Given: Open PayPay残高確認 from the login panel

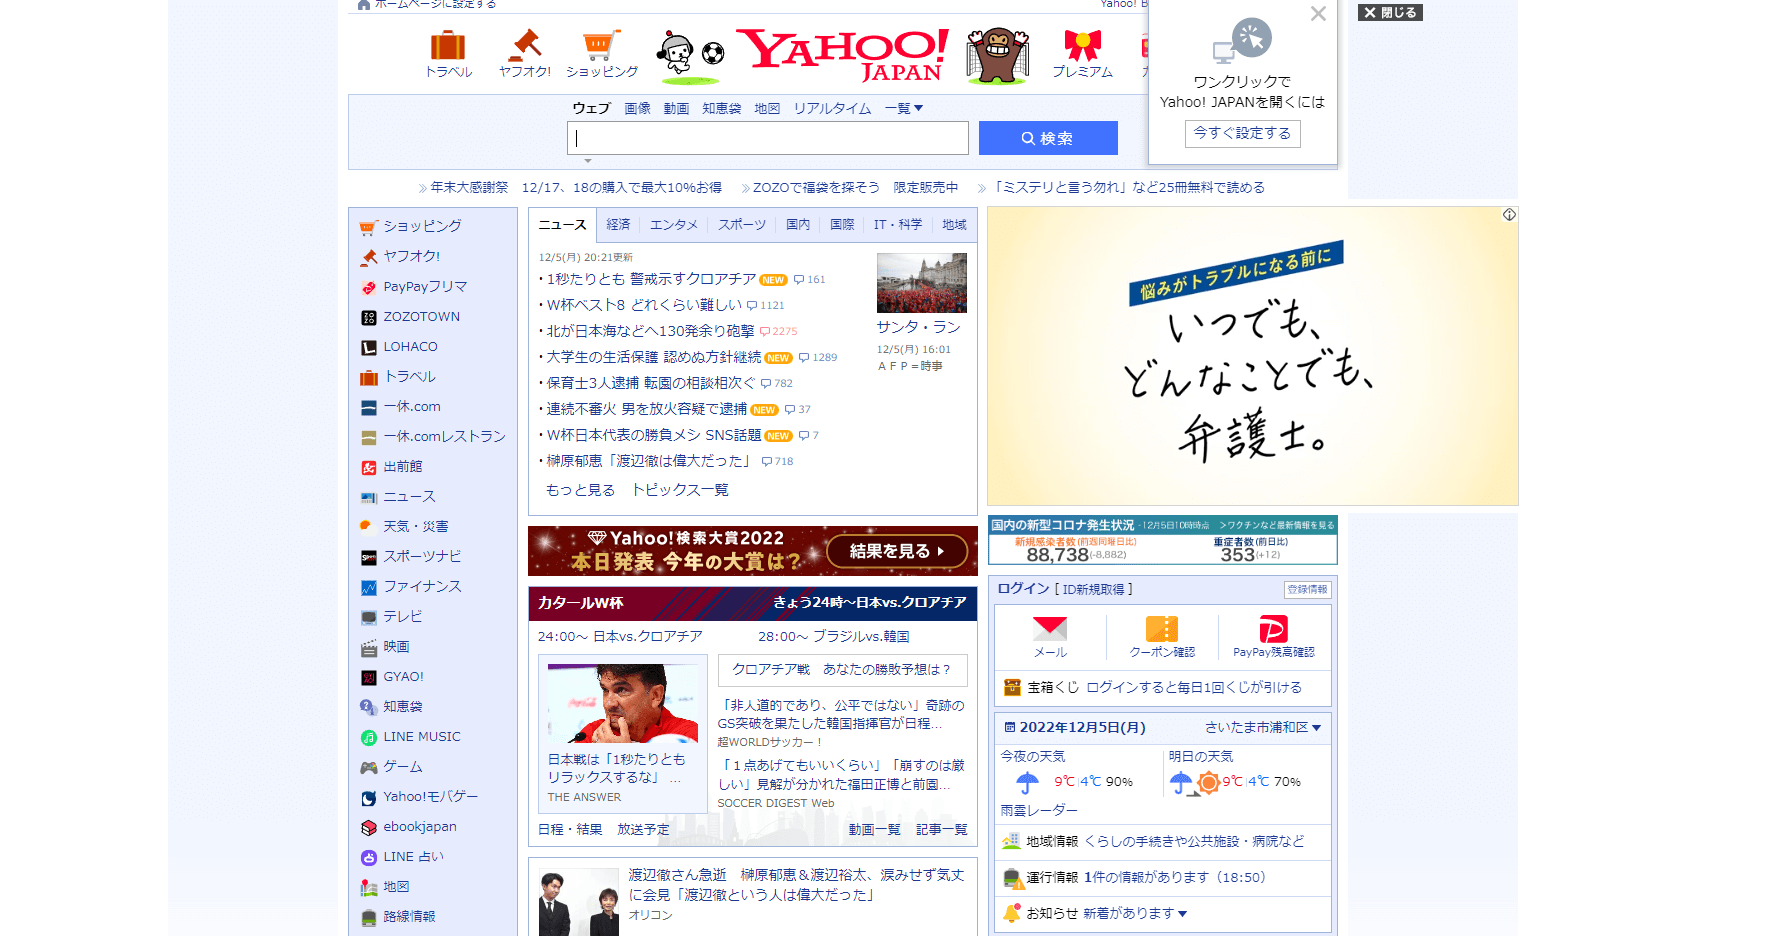Looking at the screenshot, I should pyautogui.click(x=1272, y=637).
